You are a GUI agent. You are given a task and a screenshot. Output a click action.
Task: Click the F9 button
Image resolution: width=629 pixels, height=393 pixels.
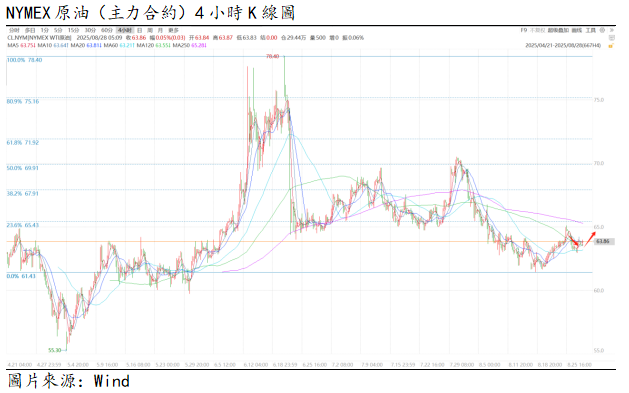pos(523,30)
